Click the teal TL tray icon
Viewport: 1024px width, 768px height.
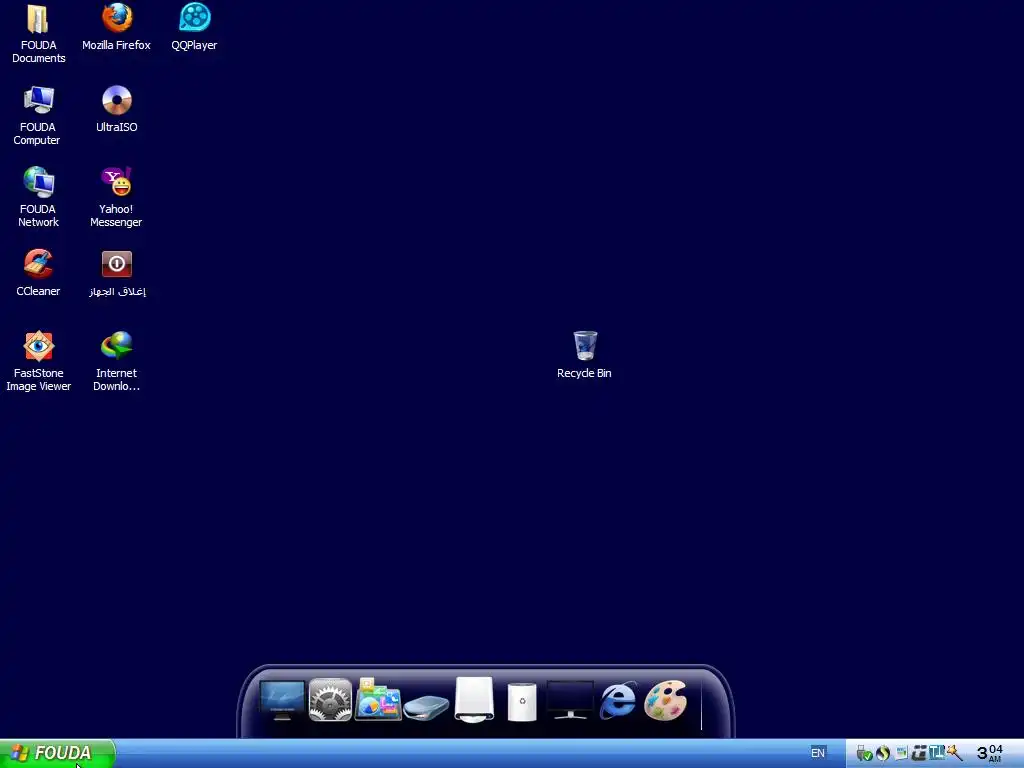pyautogui.click(x=936, y=753)
